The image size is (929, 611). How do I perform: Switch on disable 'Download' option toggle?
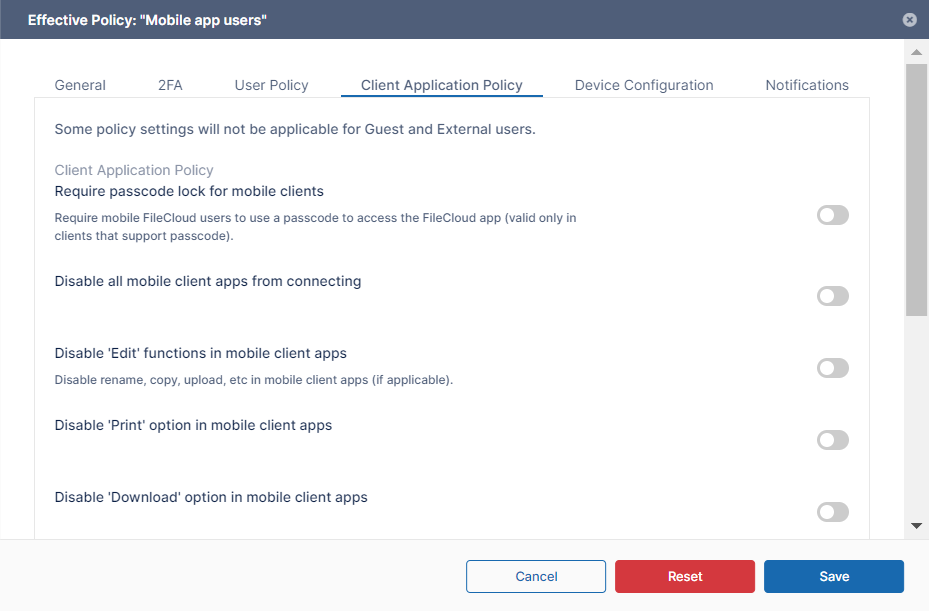click(x=832, y=512)
